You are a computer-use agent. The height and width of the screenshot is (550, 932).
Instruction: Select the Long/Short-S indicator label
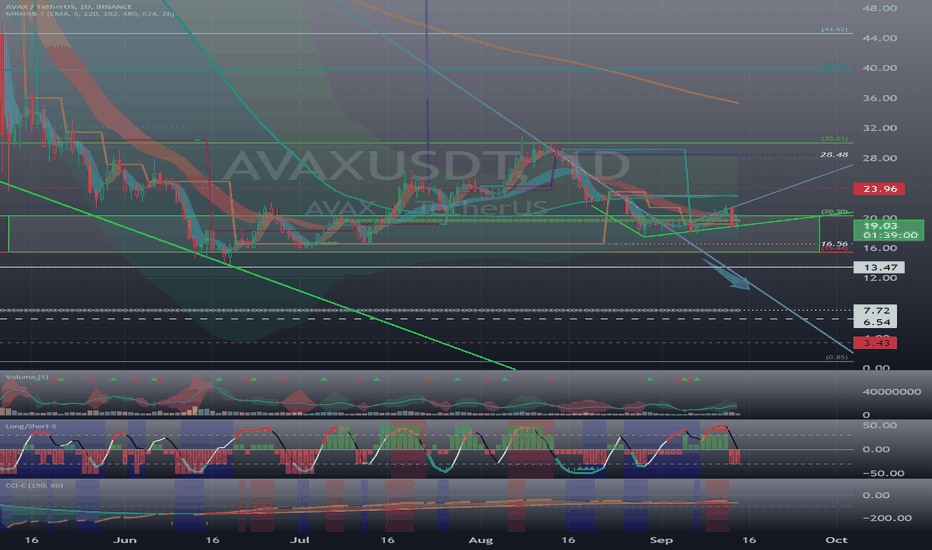[x=31, y=426]
